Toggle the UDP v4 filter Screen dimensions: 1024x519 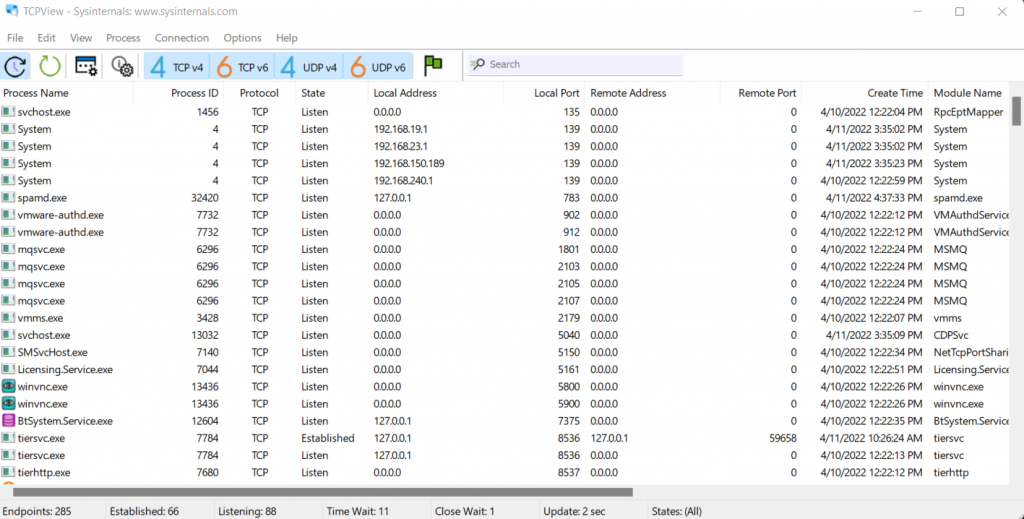pos(309,66)
